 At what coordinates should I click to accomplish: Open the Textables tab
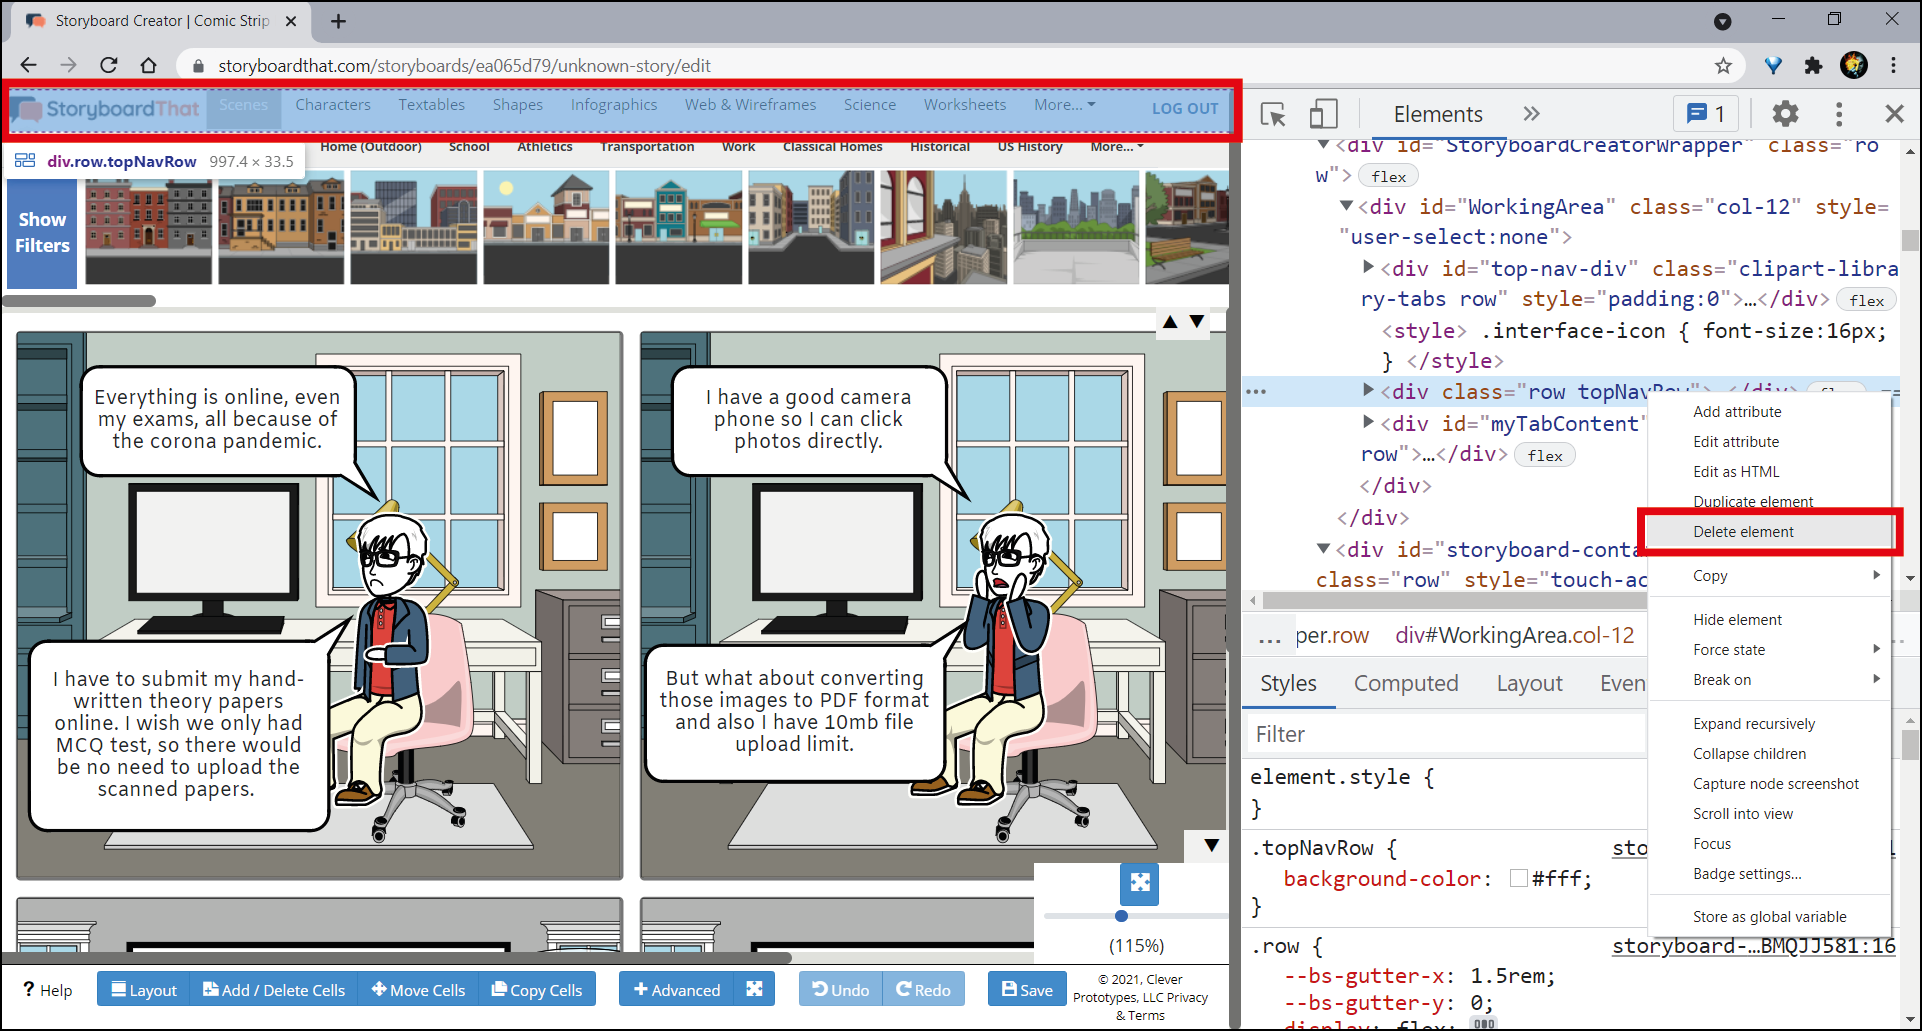(432, 105)
